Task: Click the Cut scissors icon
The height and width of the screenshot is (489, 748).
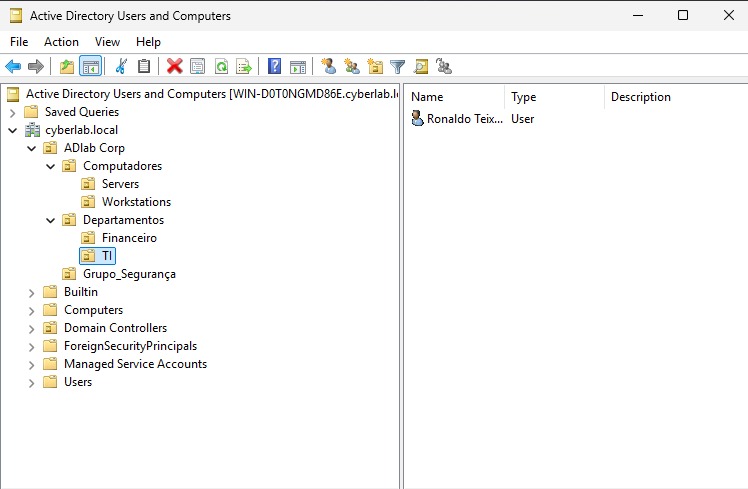Action: tap(121, 66)
